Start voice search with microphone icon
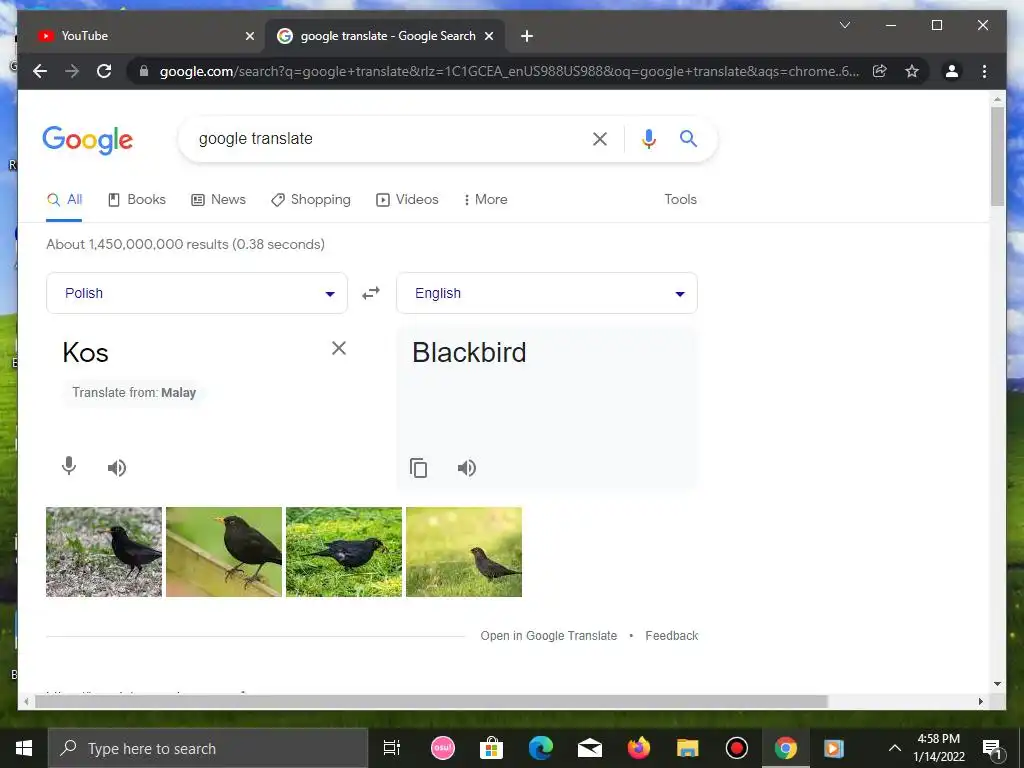Screen dimensions: 1024x768 pyautogui.click(x=648, y=138)
